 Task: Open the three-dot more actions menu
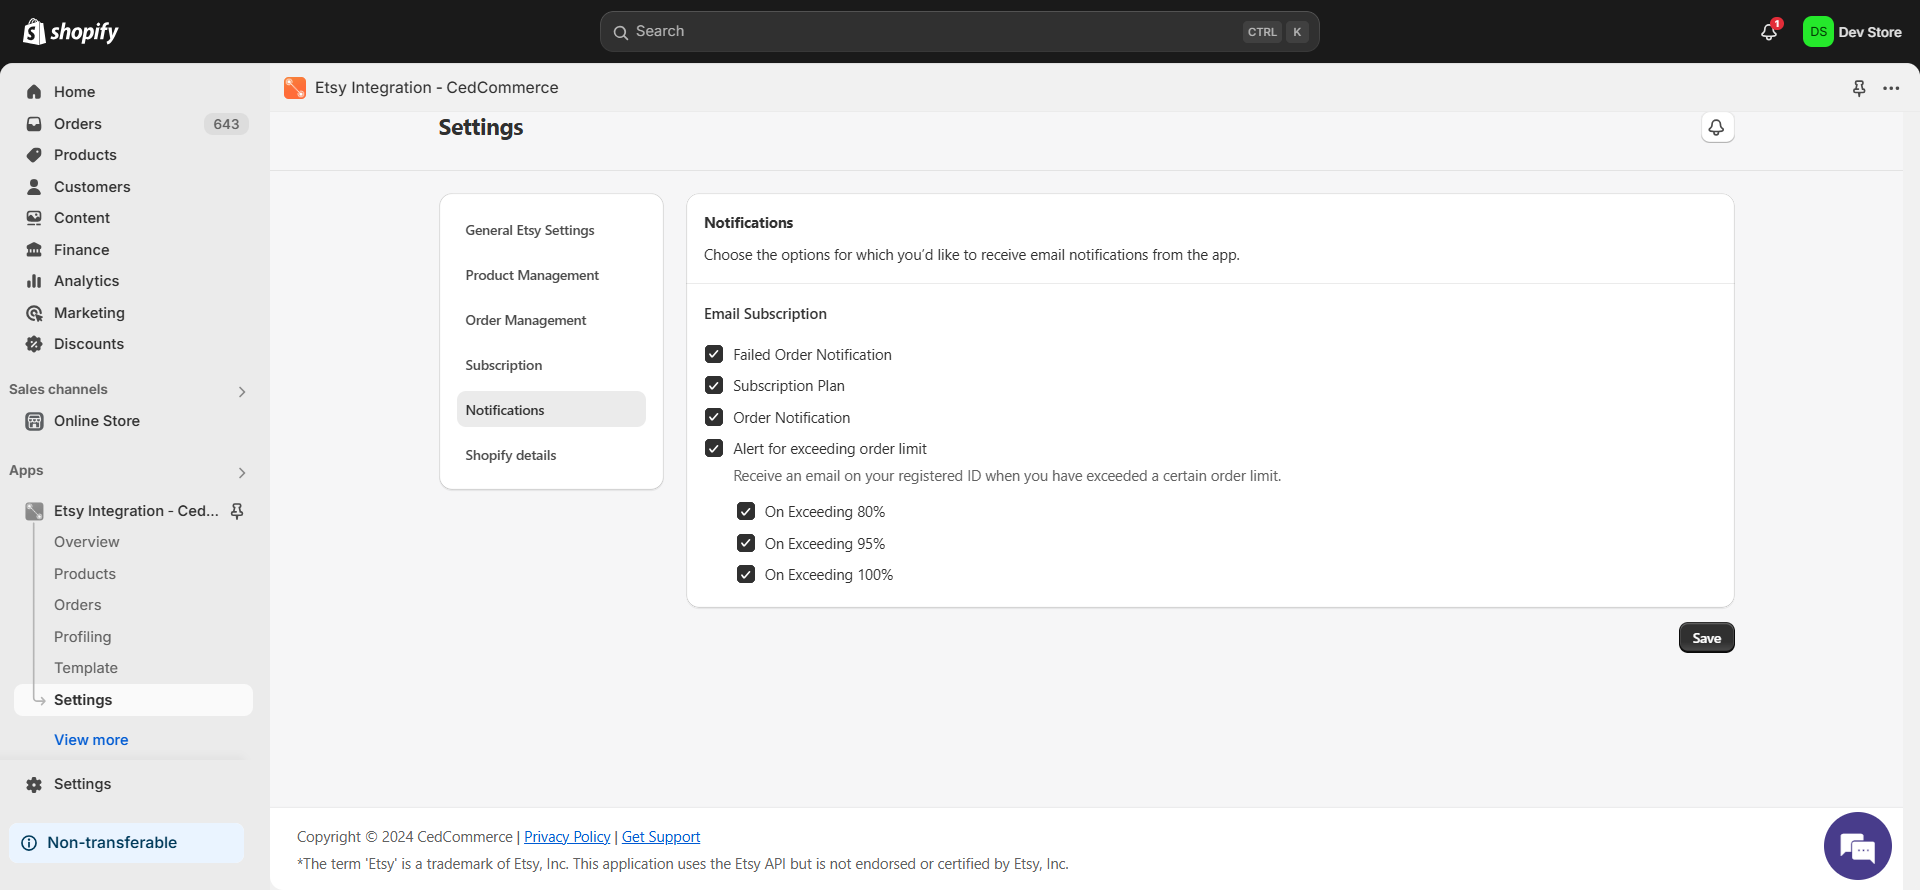1891,88
